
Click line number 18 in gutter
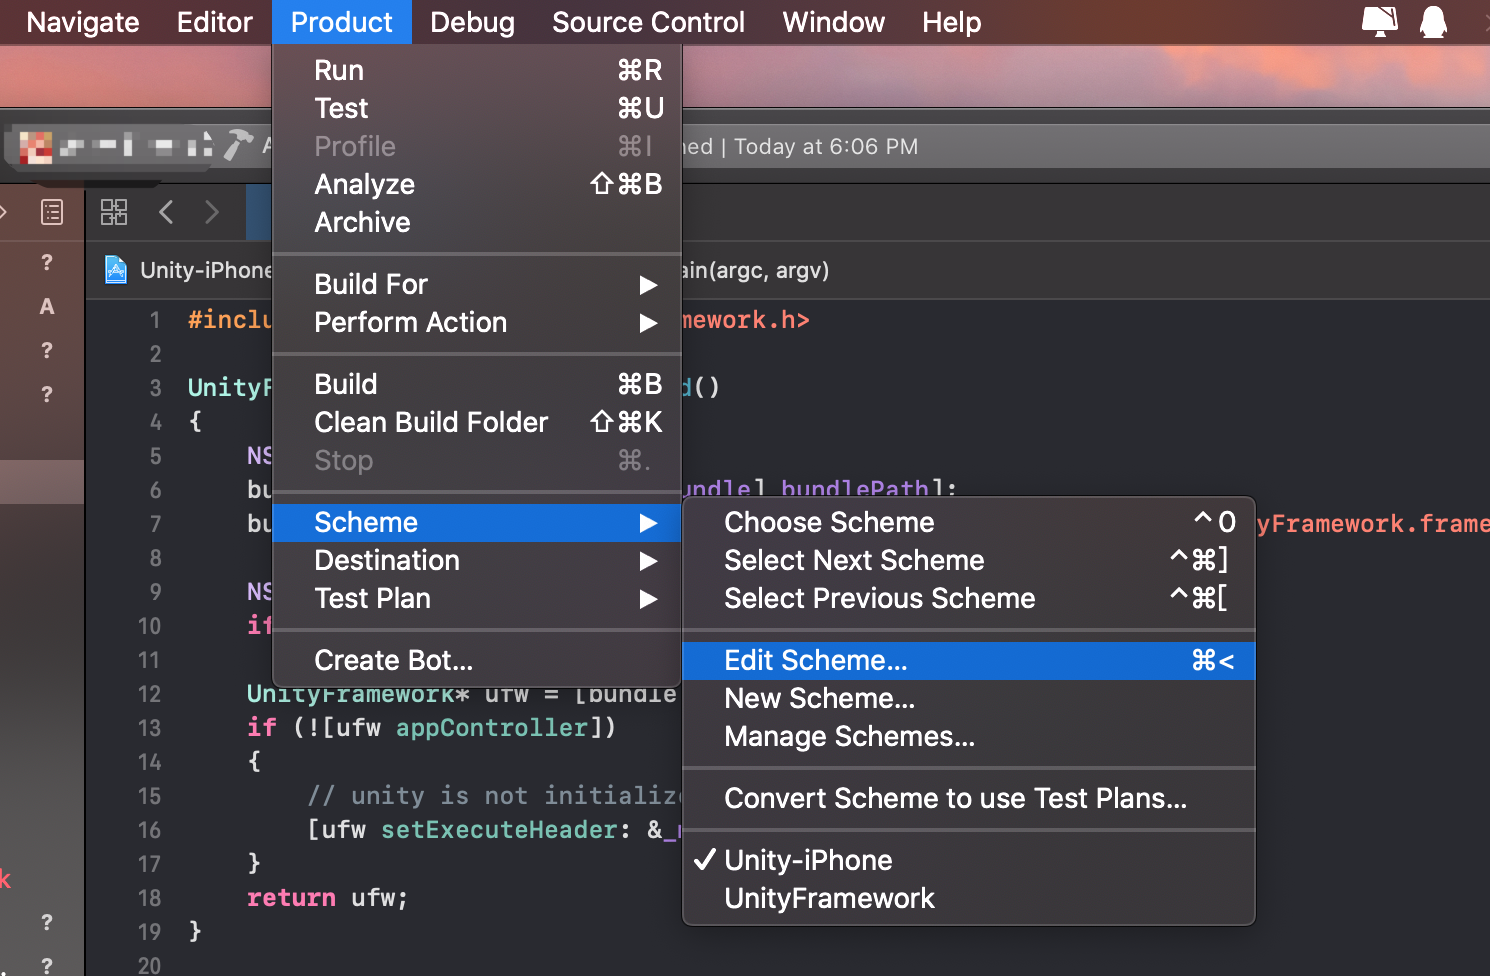click(x=149, y=898)
